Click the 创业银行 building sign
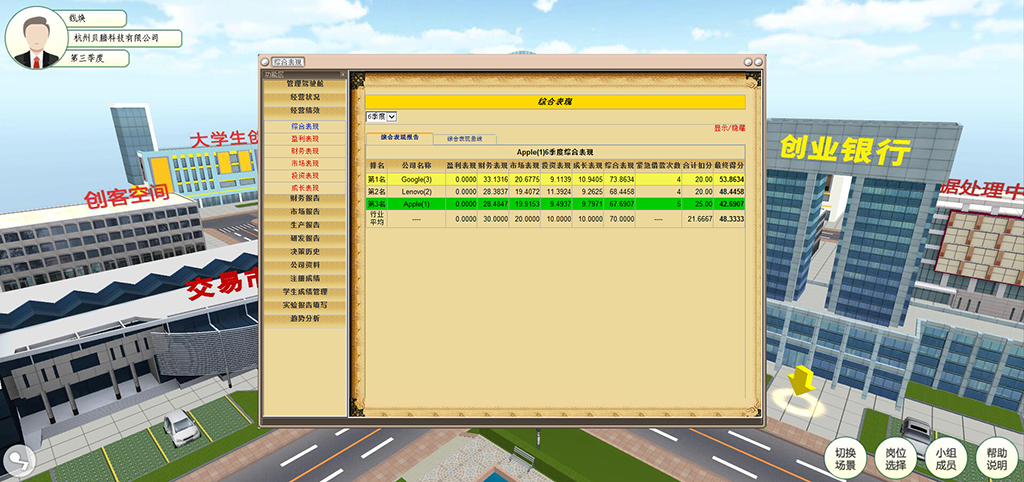Screen dimensions: 1024x482 845,150
